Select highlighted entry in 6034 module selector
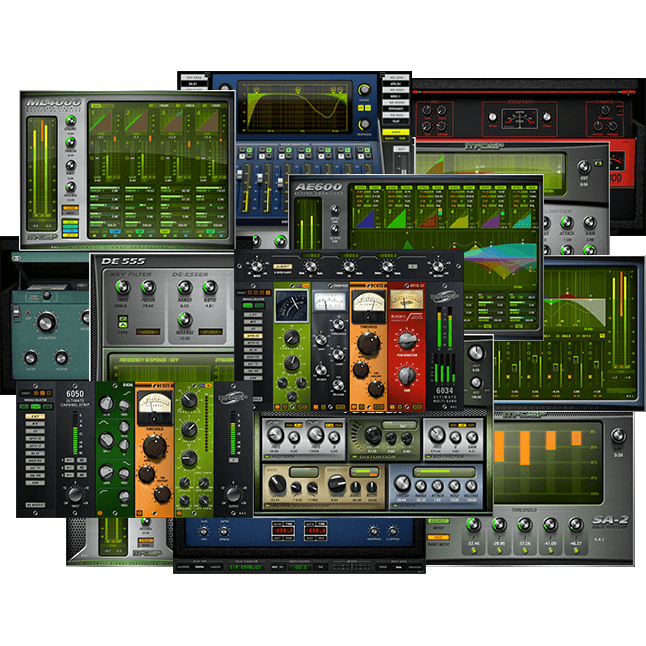Viewport: 646px width, 646px height. (253, 336)
